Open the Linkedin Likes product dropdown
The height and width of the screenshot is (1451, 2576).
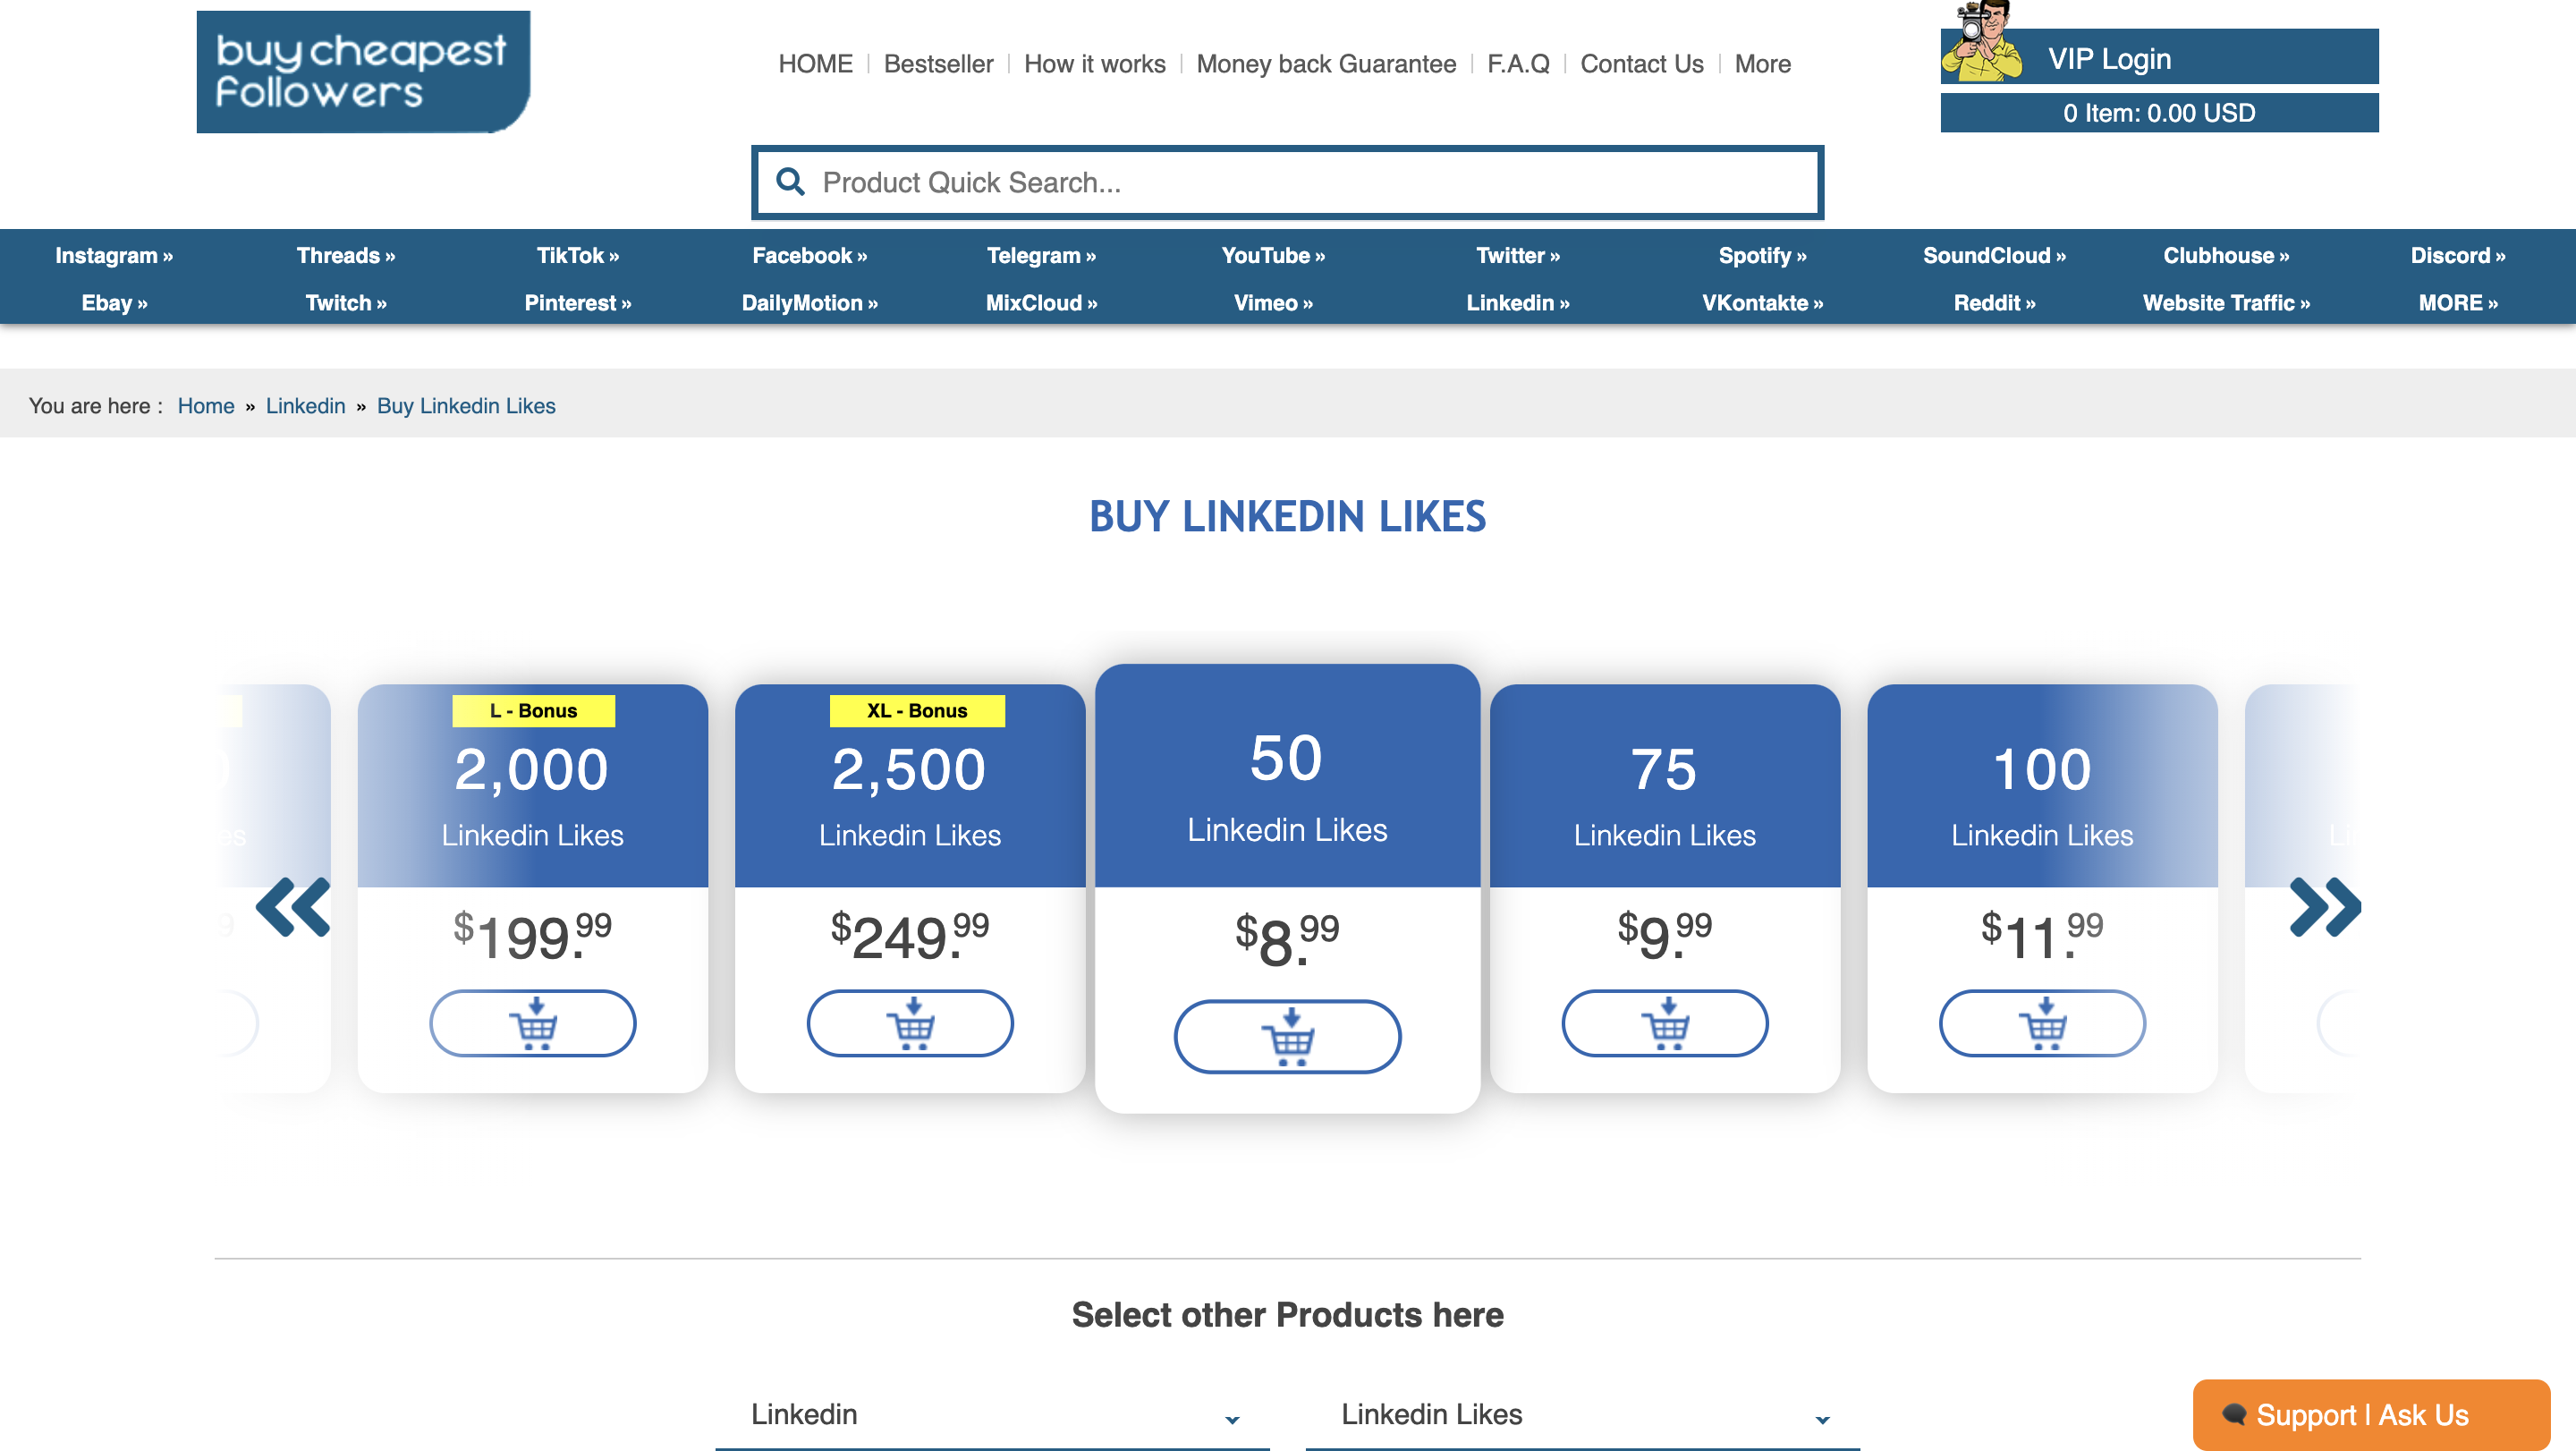1582,1414
